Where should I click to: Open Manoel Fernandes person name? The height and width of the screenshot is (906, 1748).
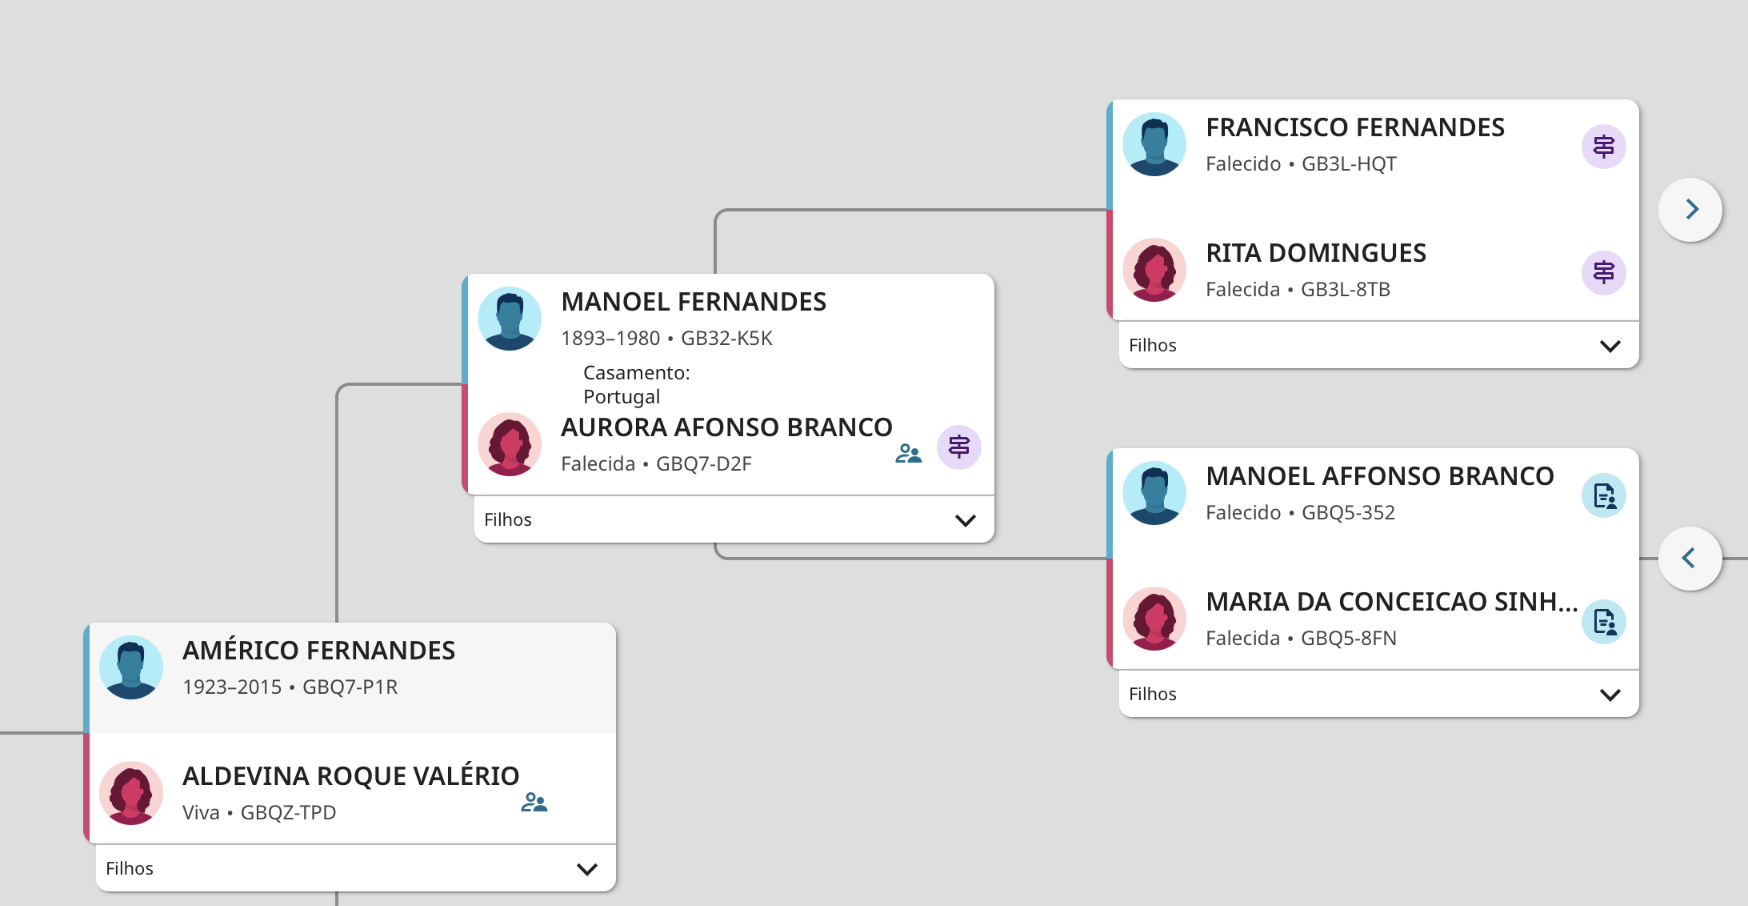[x=693, y=302]
